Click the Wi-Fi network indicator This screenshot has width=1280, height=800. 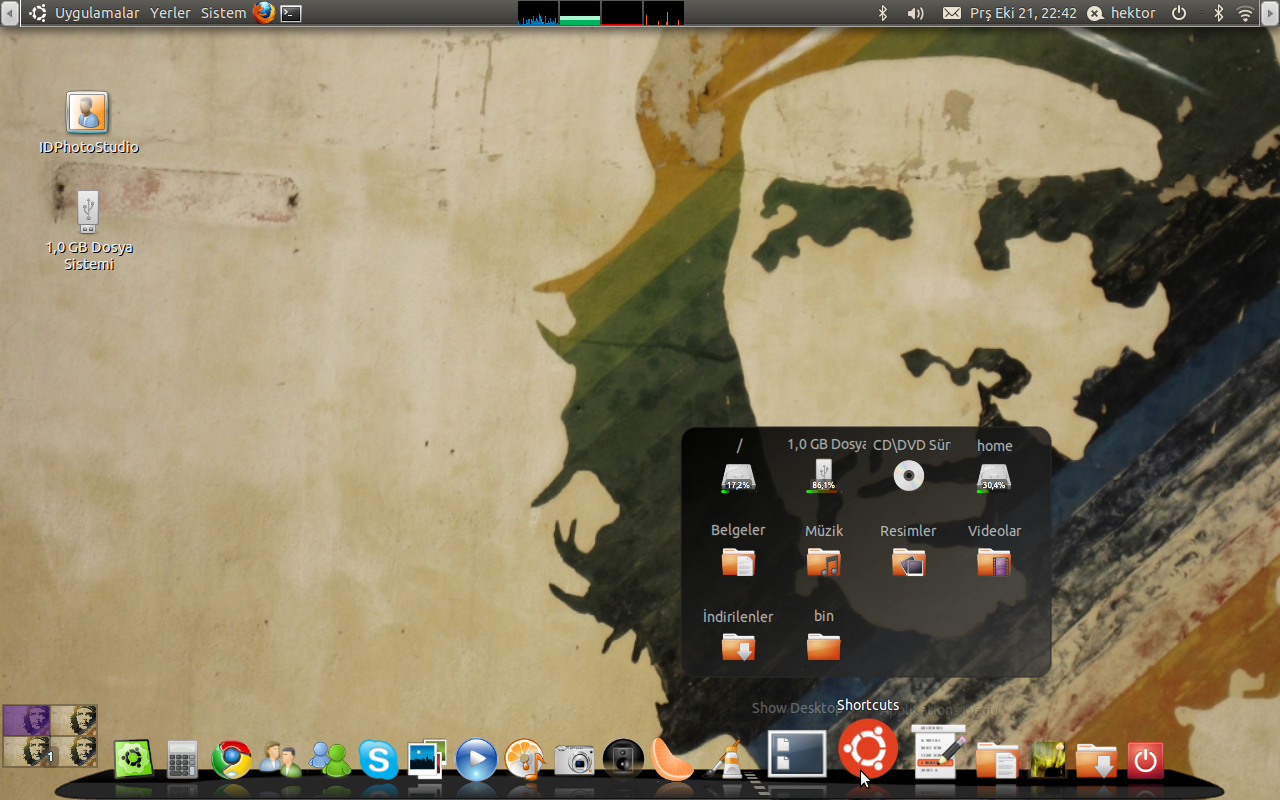coord(1245,13)
